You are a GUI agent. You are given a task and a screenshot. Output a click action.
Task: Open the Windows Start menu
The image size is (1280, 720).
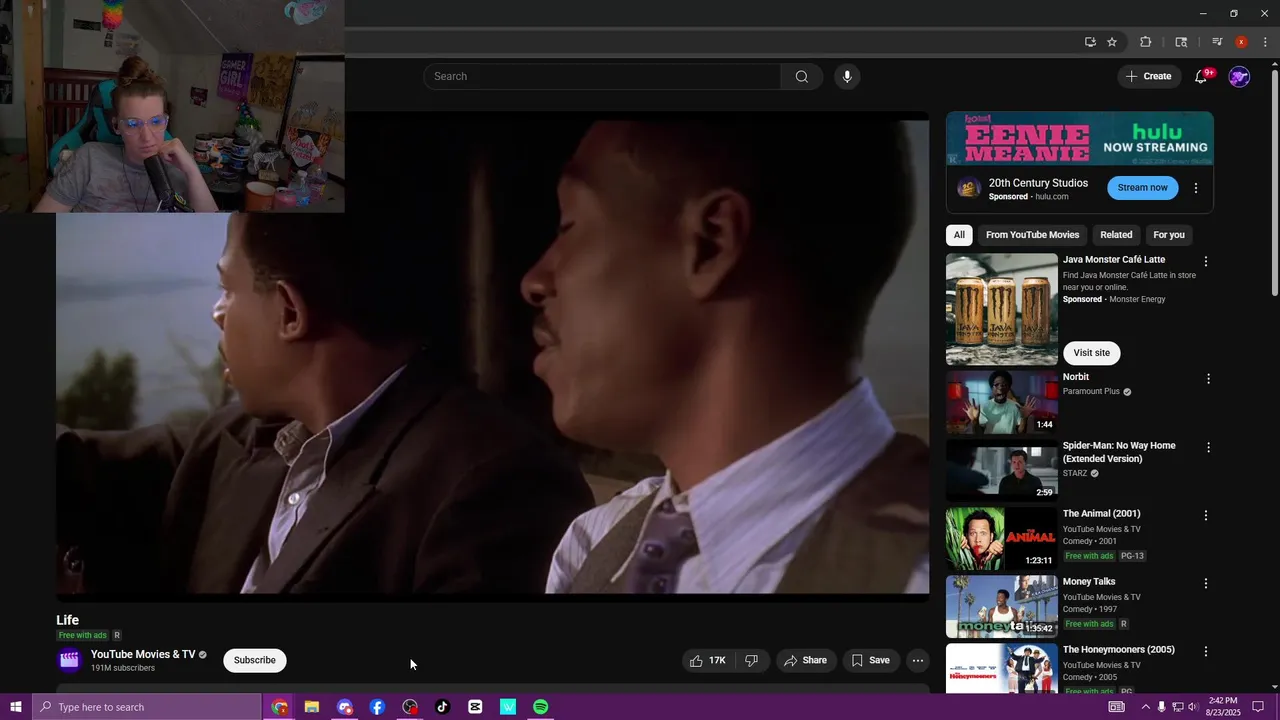pos(15,707)
